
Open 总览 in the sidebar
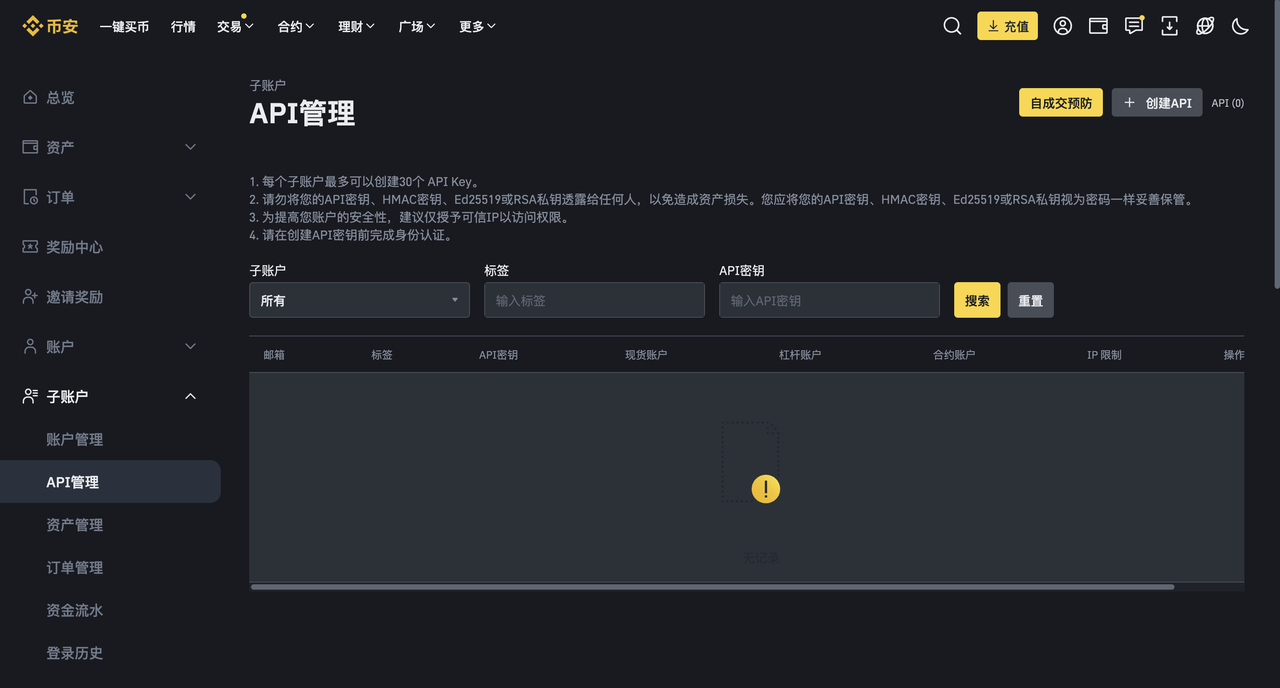pos(60,97)
